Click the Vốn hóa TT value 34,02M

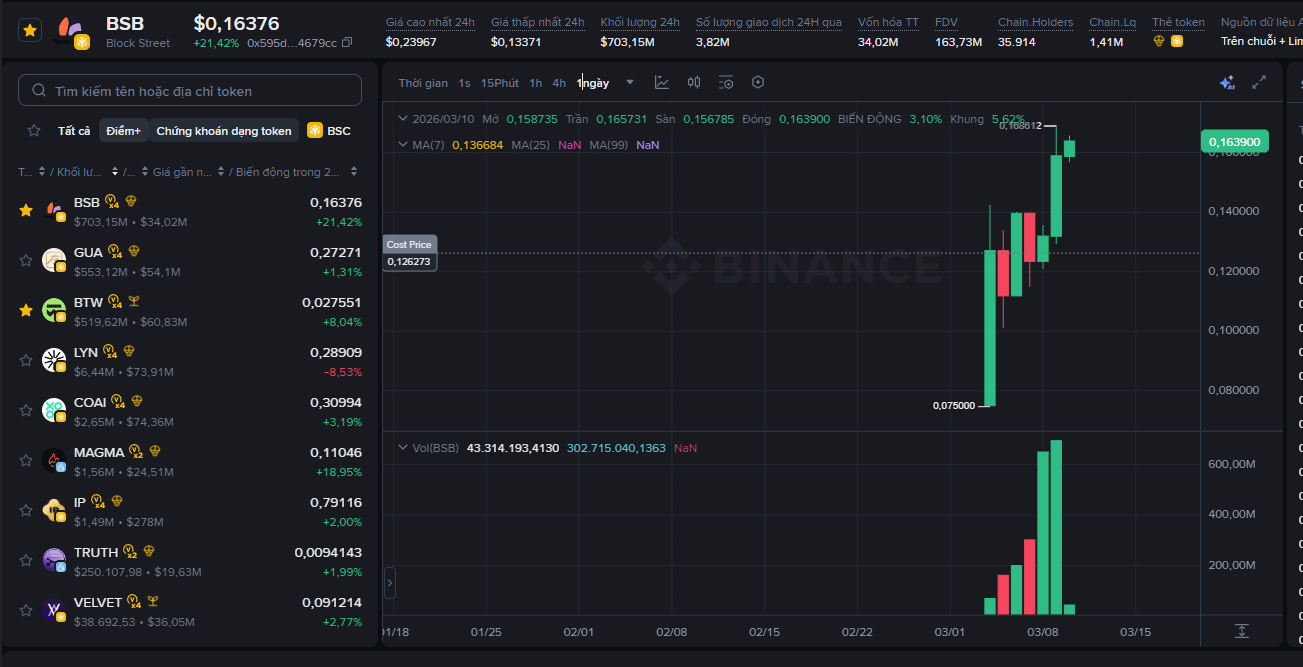pyautogui.click(x=878, y=42)
